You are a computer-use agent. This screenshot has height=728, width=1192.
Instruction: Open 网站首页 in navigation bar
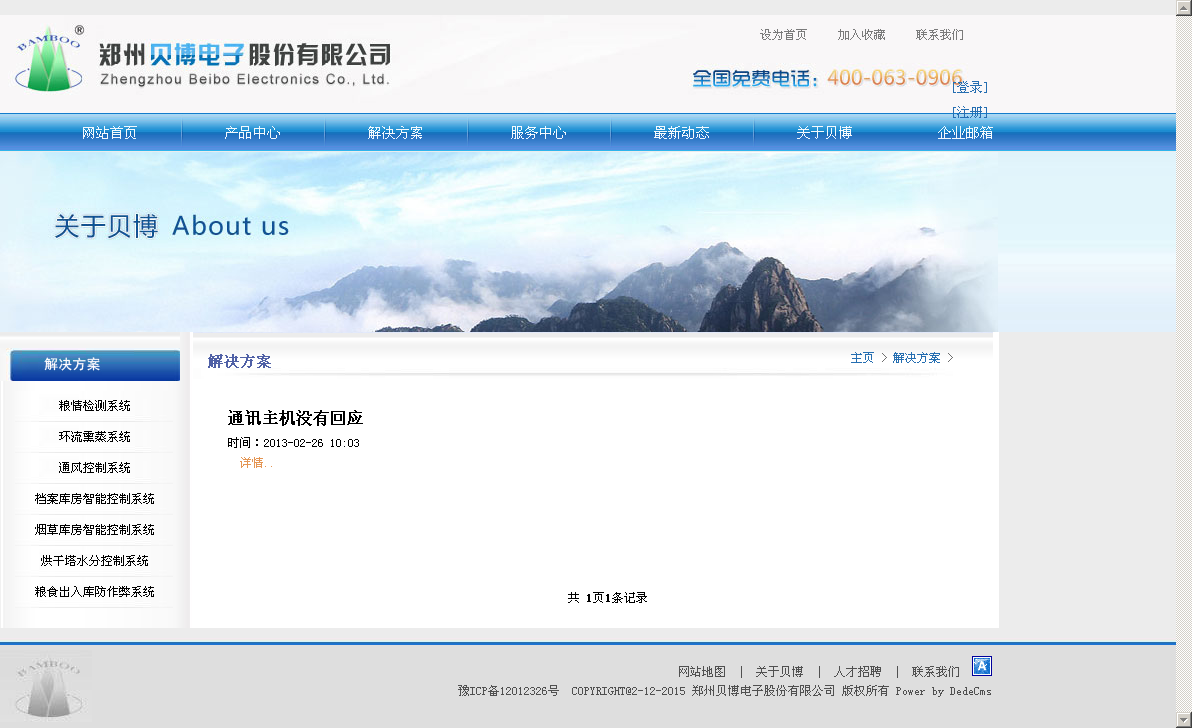[x=109, y=133]
